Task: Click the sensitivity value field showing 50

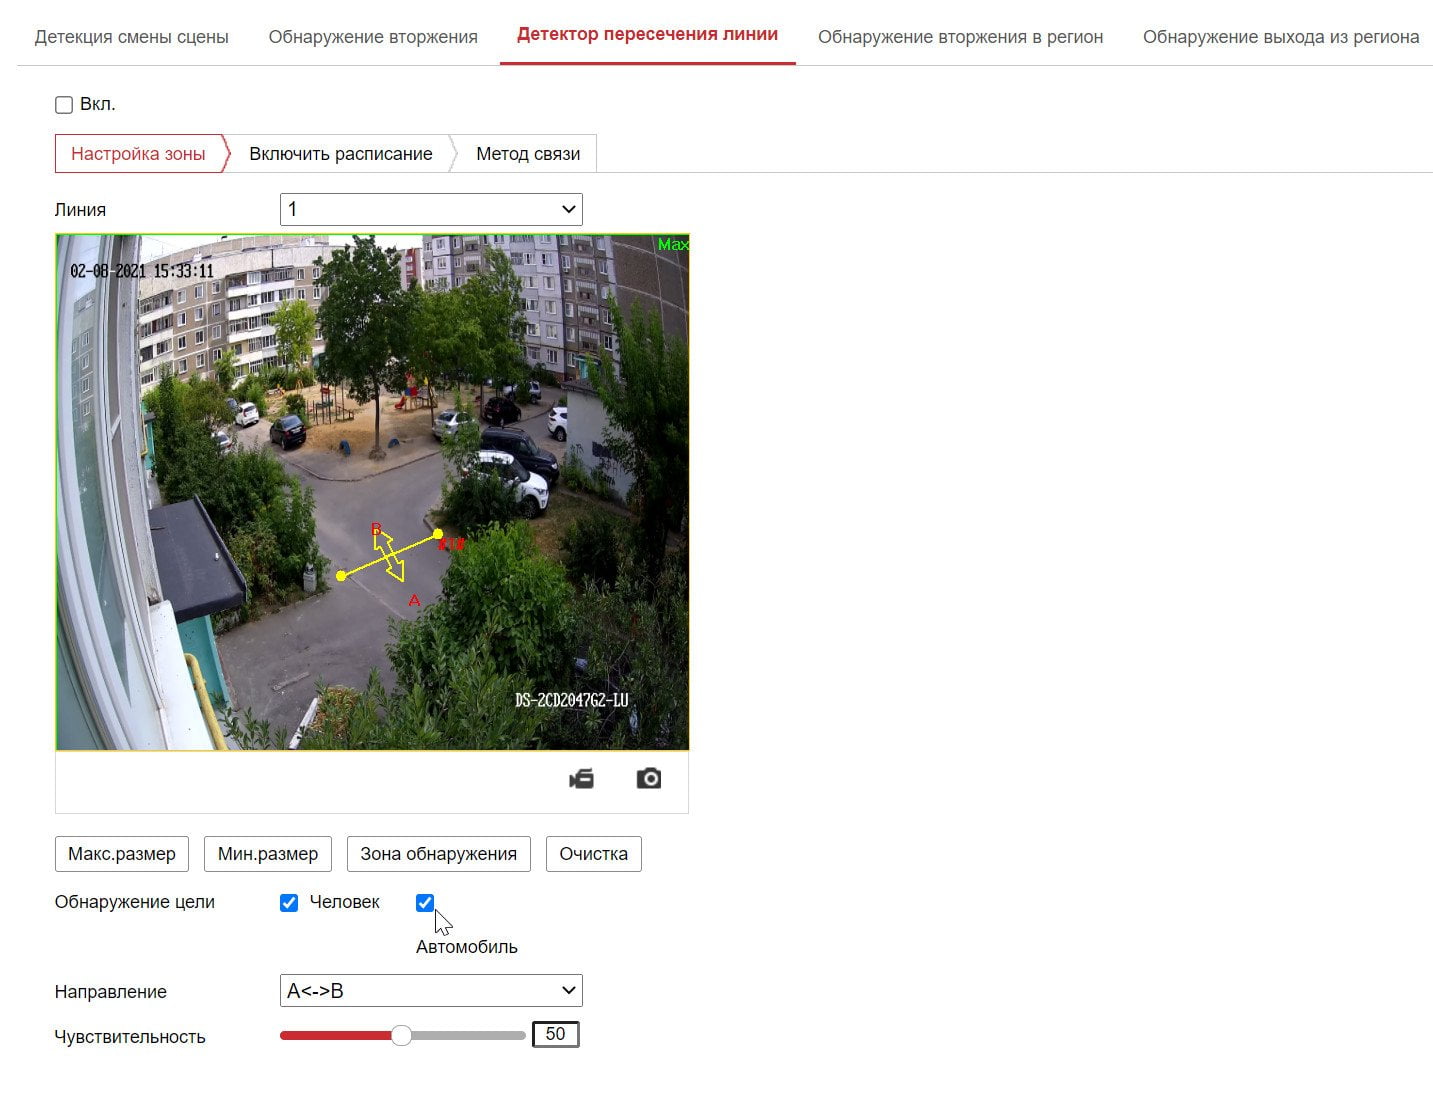Action: click(x=556, y=1034)
